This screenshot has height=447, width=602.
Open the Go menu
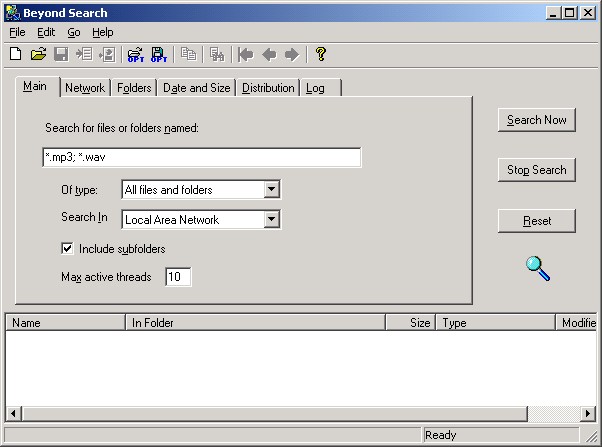pos(74,32)
